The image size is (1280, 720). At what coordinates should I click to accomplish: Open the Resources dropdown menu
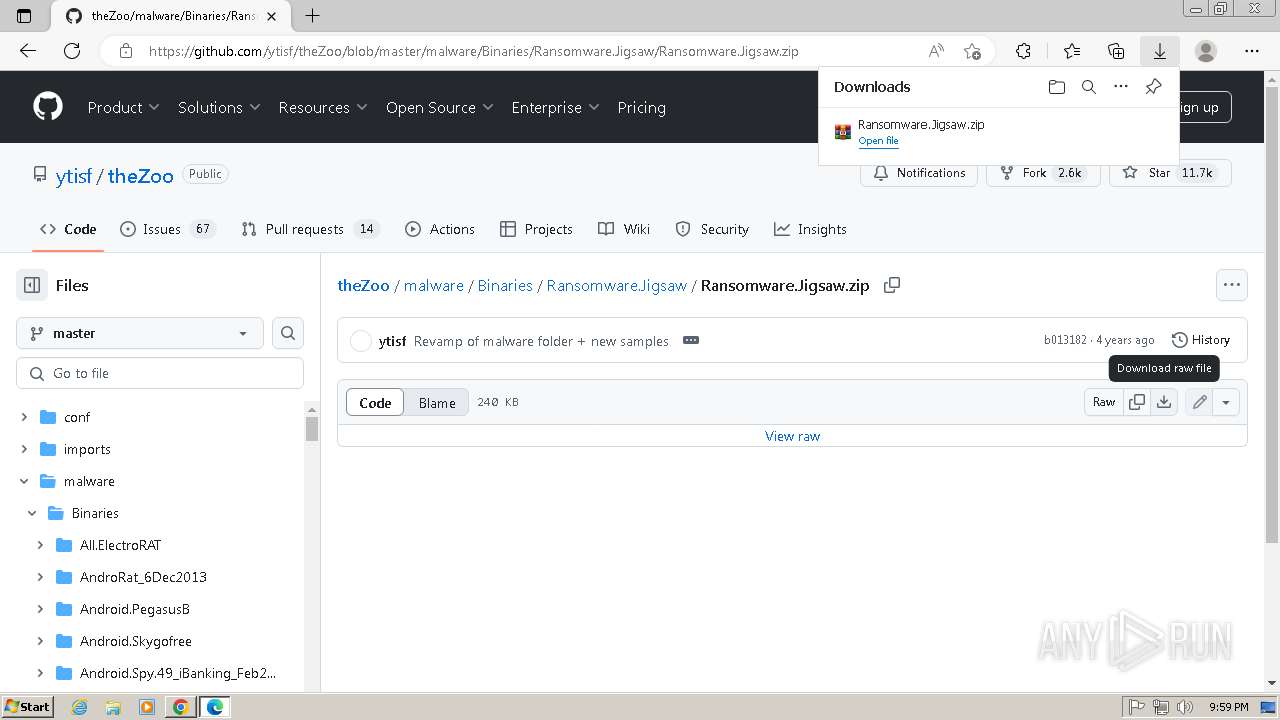323,107
